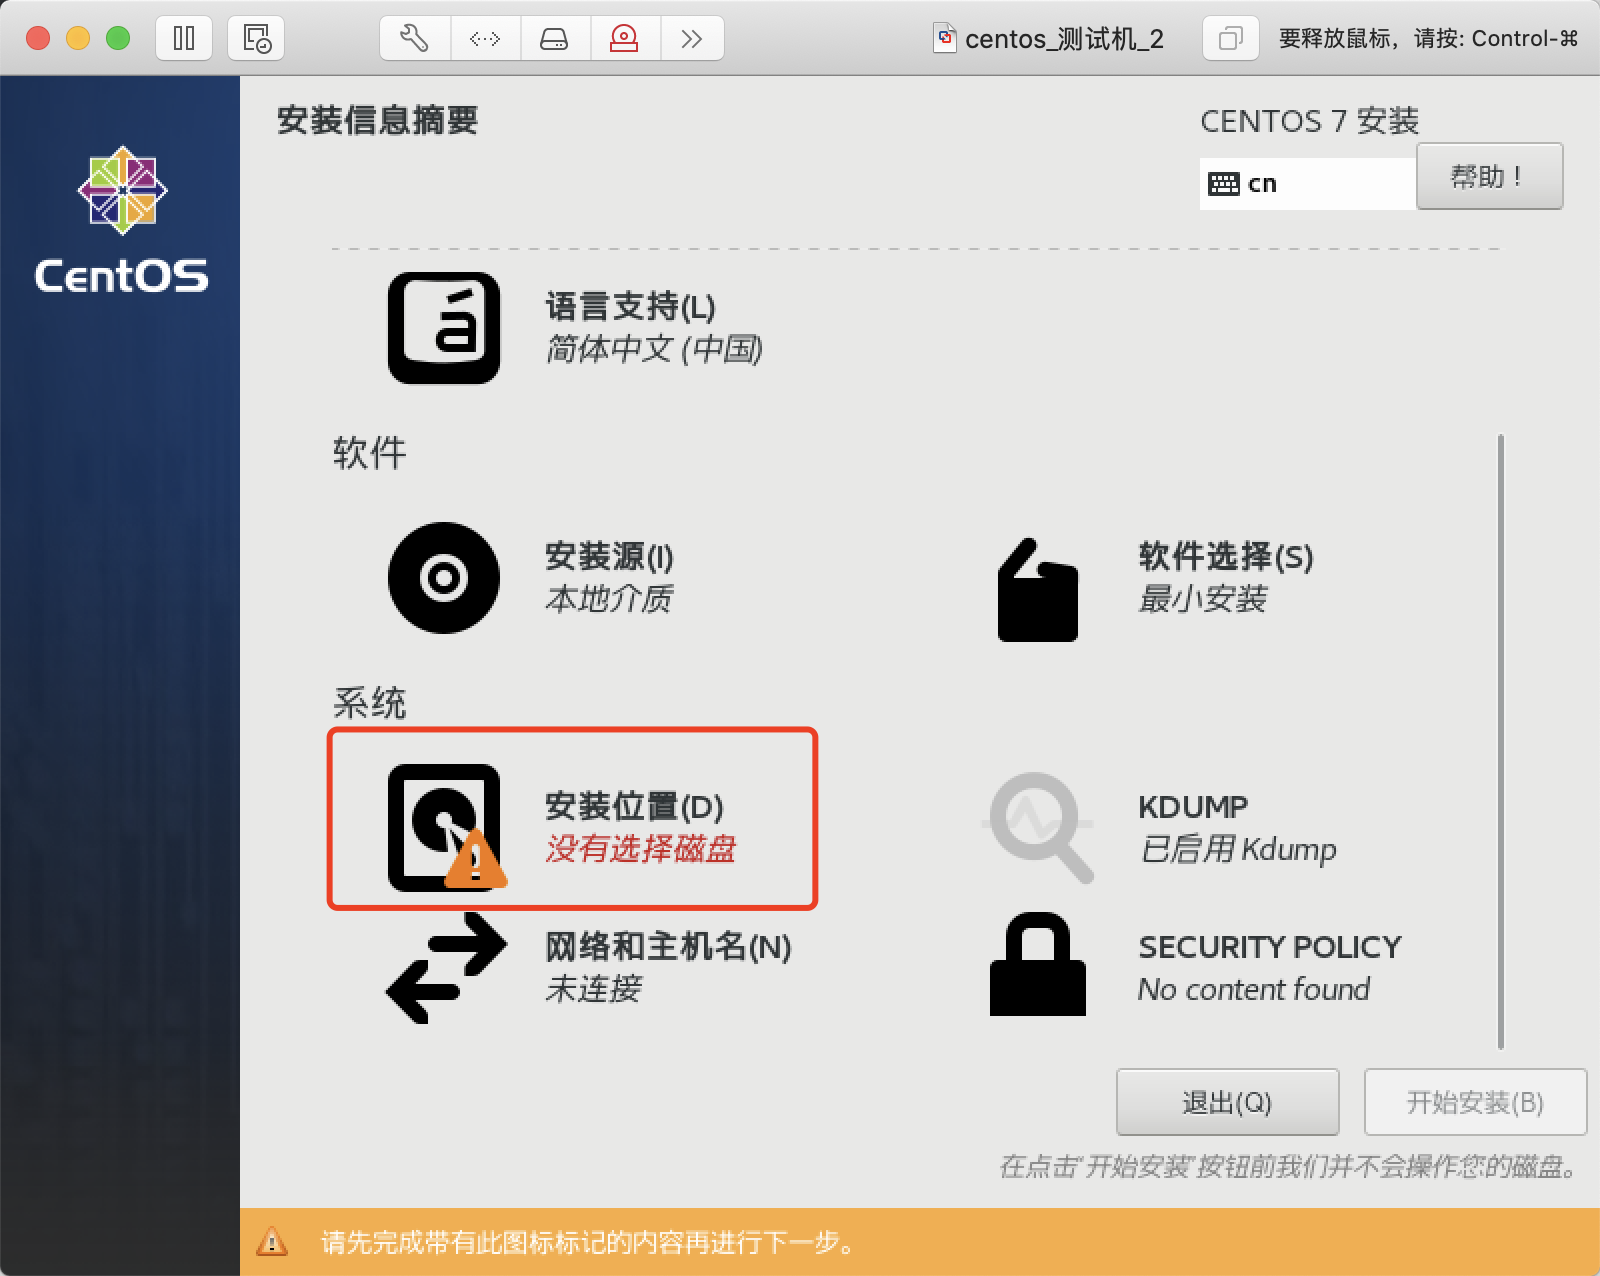Open the KDUMP magnifier icon
Screen dimensions: 1600x1276
tap(1038, 827)
